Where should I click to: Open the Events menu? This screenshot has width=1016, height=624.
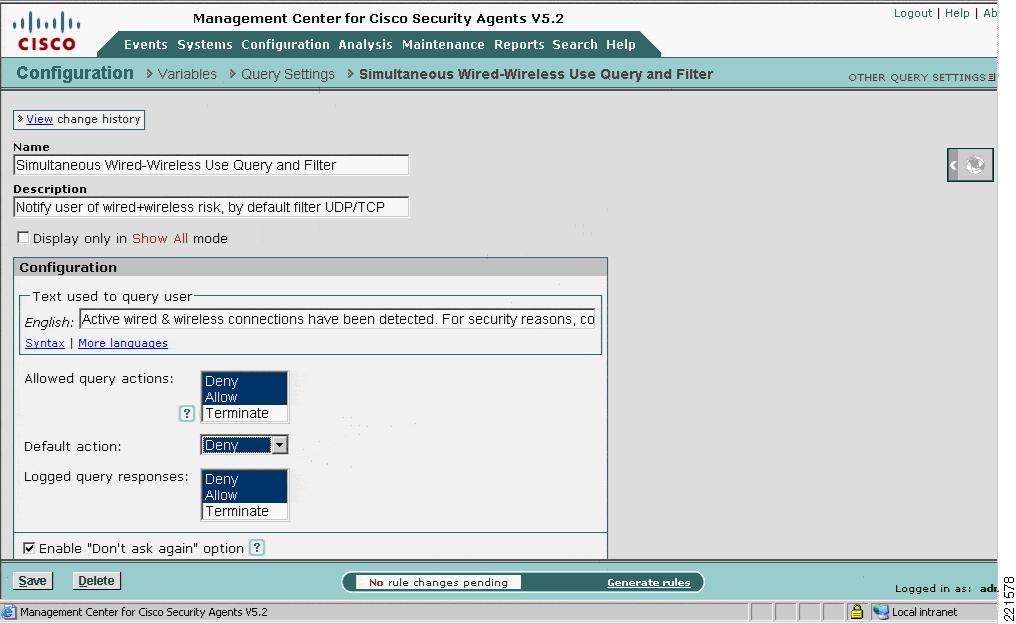(145, 45)
